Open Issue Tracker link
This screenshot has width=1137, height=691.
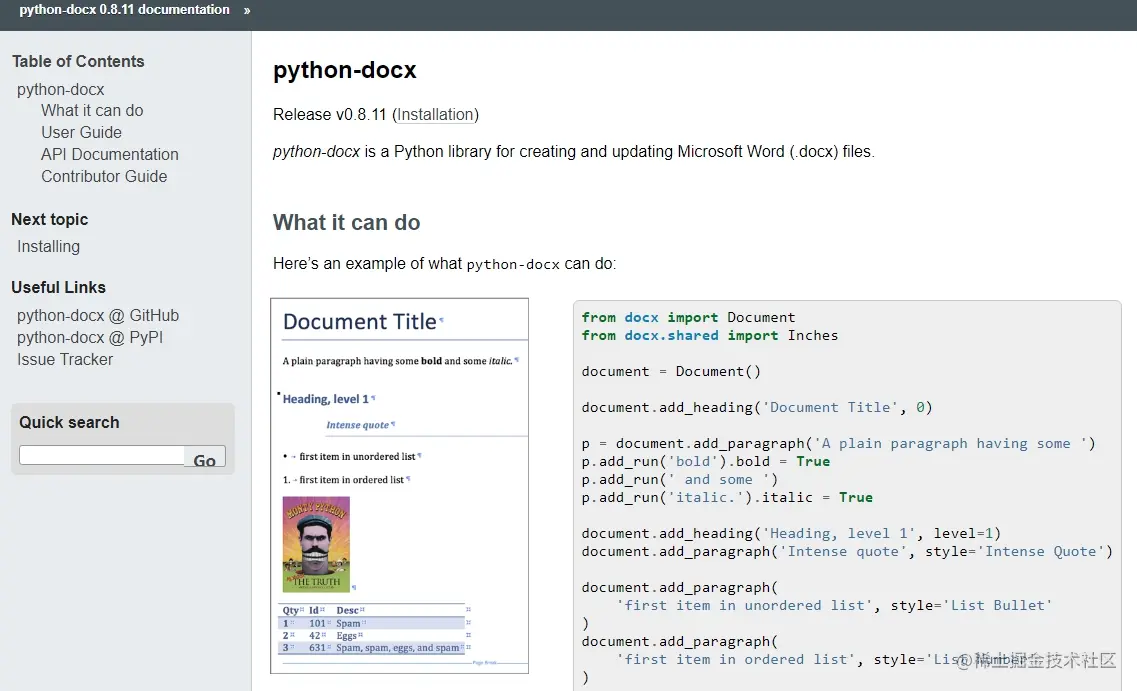(x=65, y=360)
